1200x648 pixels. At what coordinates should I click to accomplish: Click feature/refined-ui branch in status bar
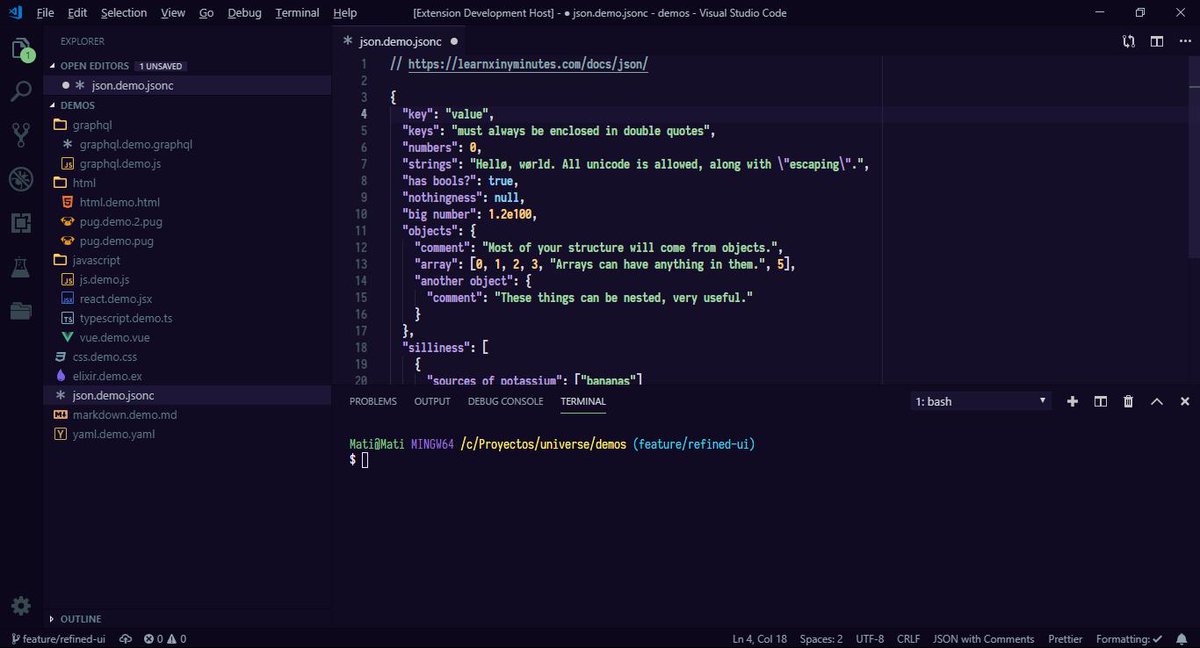(x=59, y=638)
